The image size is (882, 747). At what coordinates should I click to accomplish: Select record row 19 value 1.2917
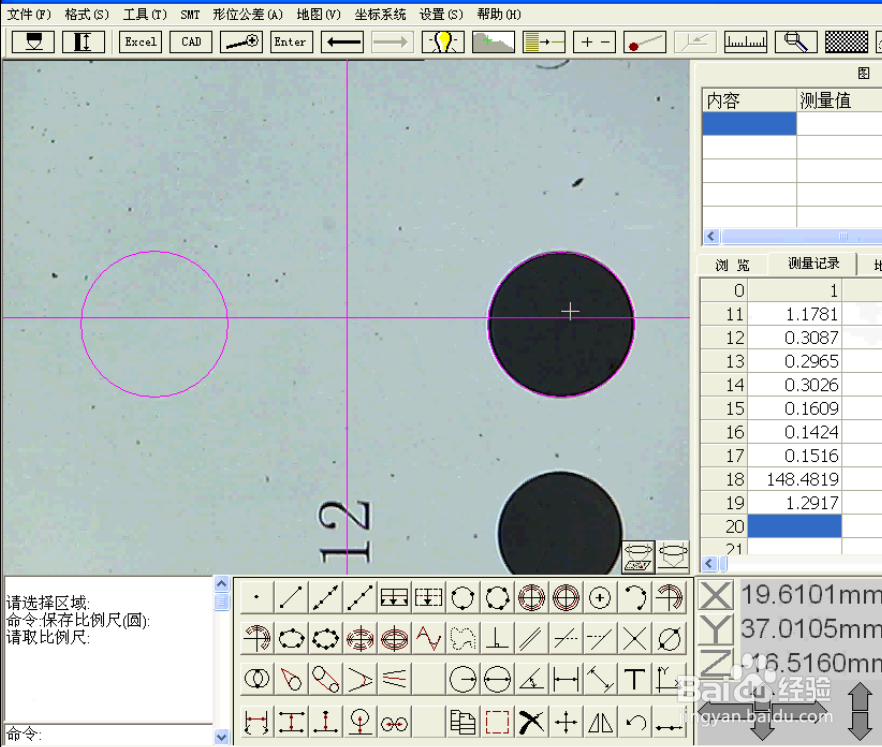point(794,503)
